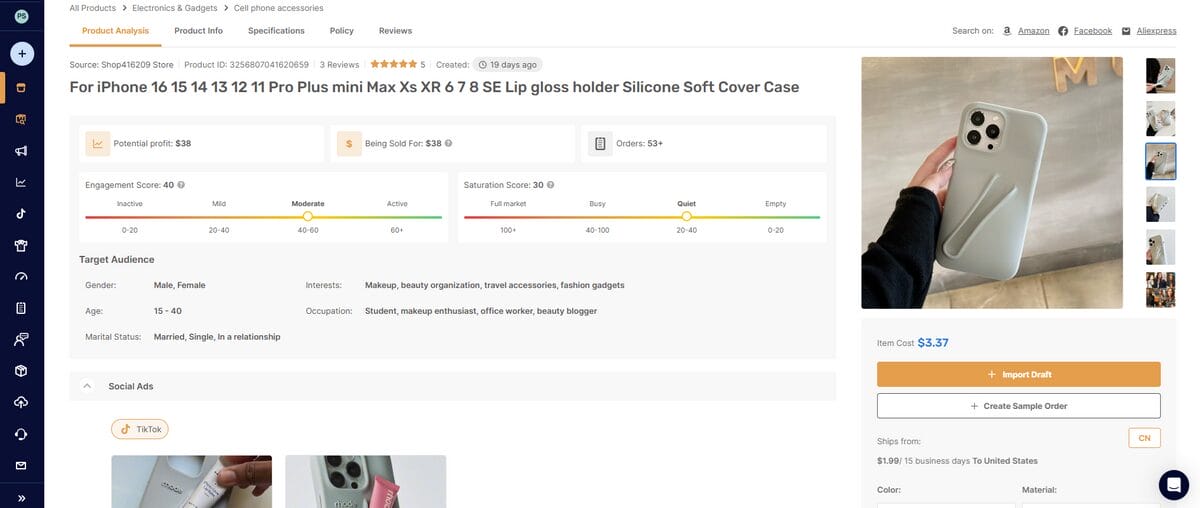This screenshot has height=508, width=1200.
Task: Click the t-shirt icon in sidebar
Action: (x=21, y=245)
